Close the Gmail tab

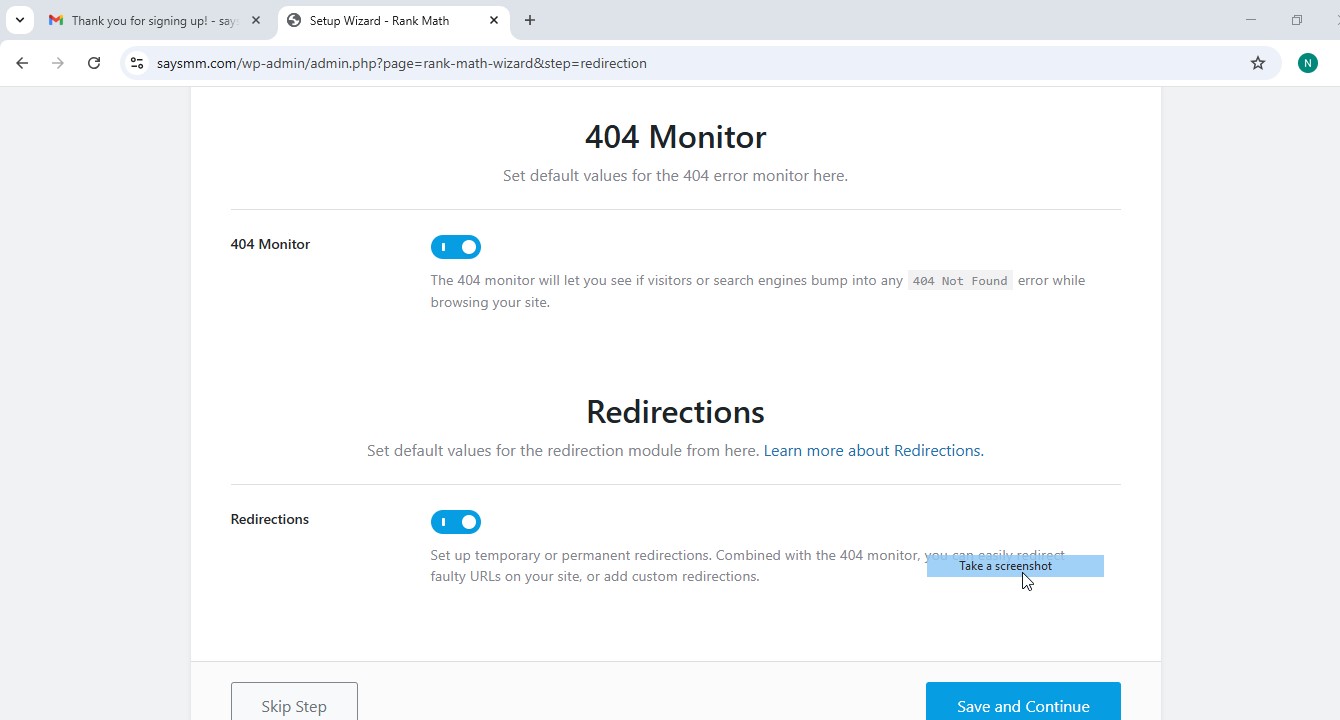pos(256,20)
